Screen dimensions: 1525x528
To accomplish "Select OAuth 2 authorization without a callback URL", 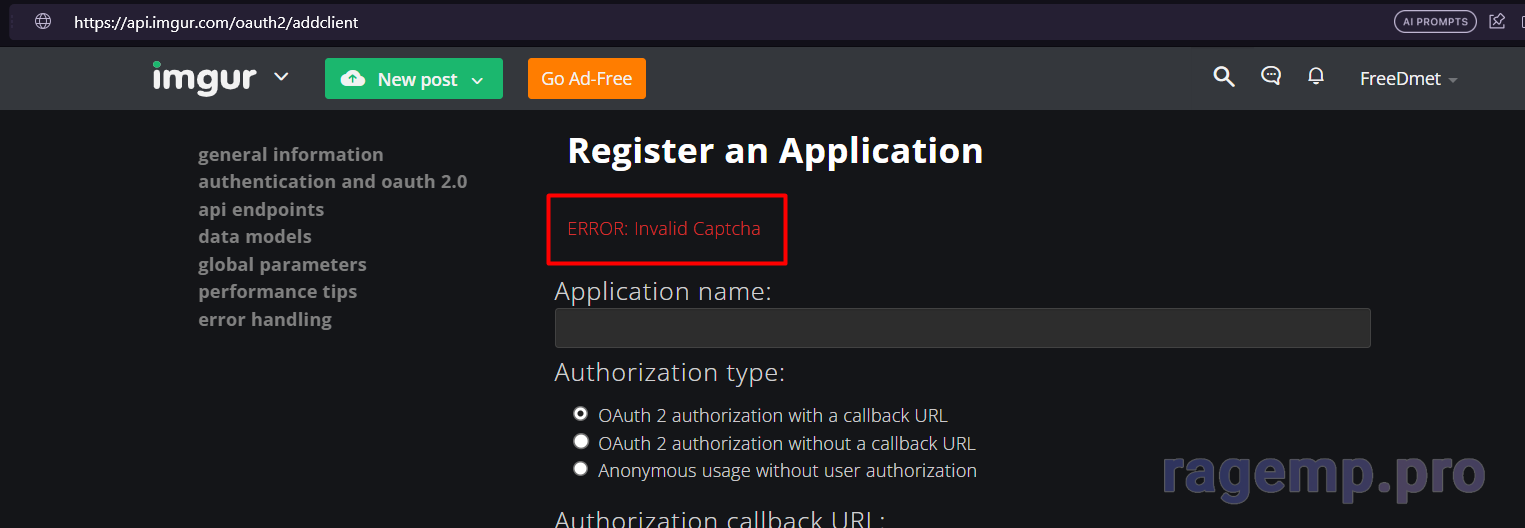I will [580, 441].
